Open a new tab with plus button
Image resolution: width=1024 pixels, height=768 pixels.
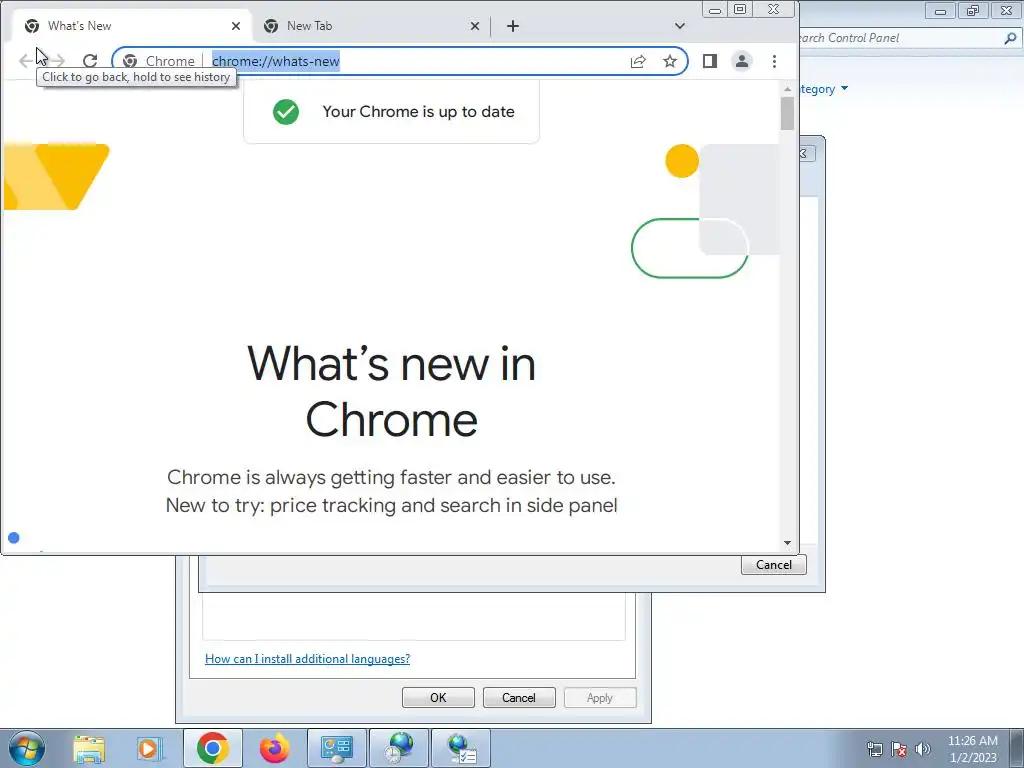[513, 26]
